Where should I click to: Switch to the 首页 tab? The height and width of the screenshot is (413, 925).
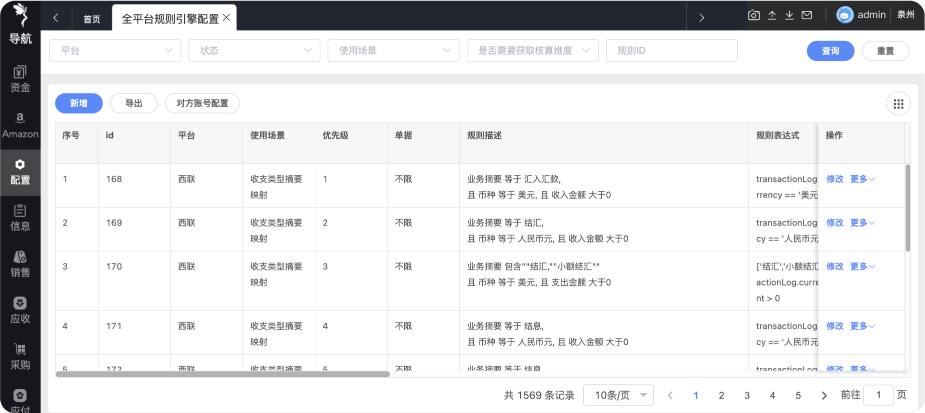pyautogui.click(x=91, y=18)
